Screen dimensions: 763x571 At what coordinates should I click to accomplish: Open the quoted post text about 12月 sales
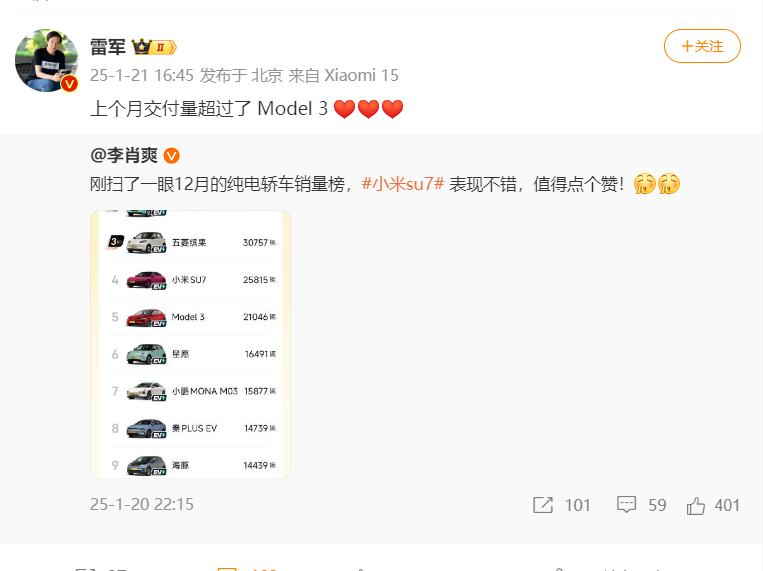pos(385,184)
